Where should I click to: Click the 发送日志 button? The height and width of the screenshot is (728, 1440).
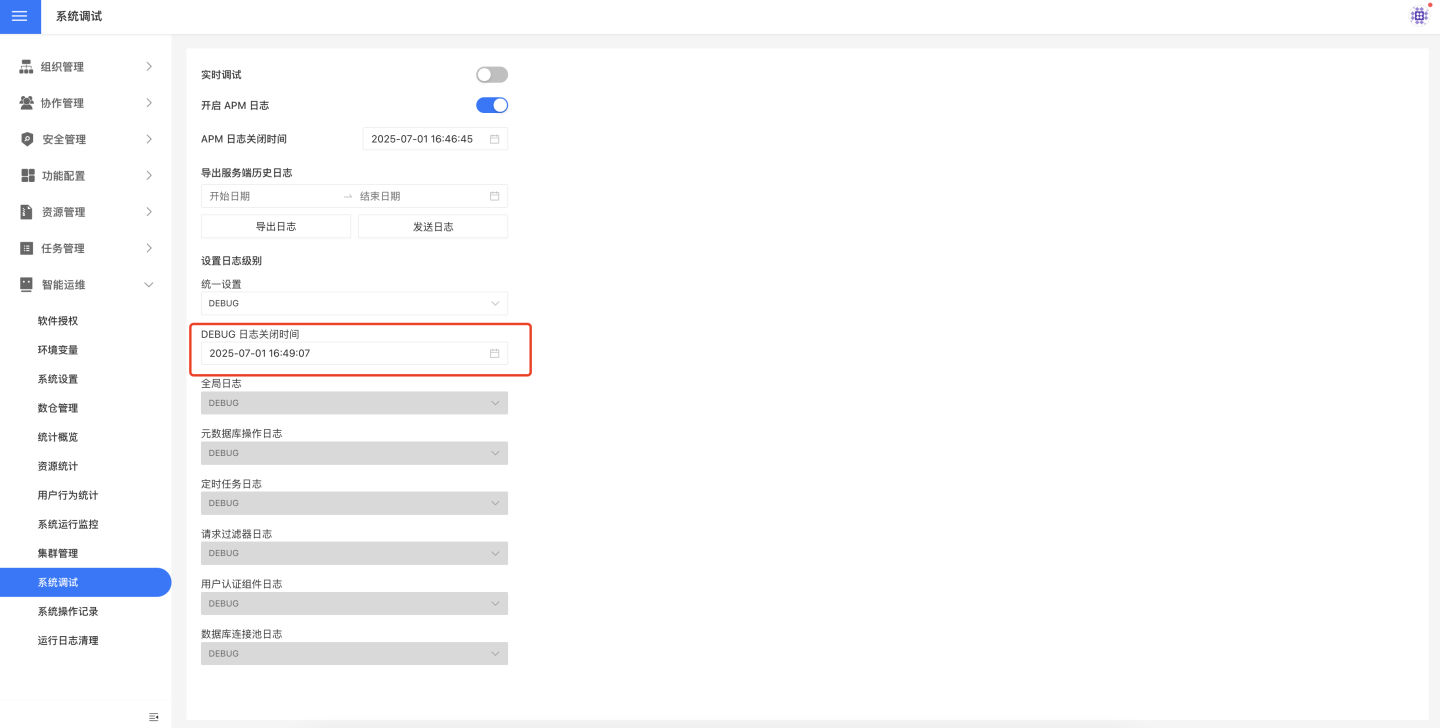coord(433,227)
